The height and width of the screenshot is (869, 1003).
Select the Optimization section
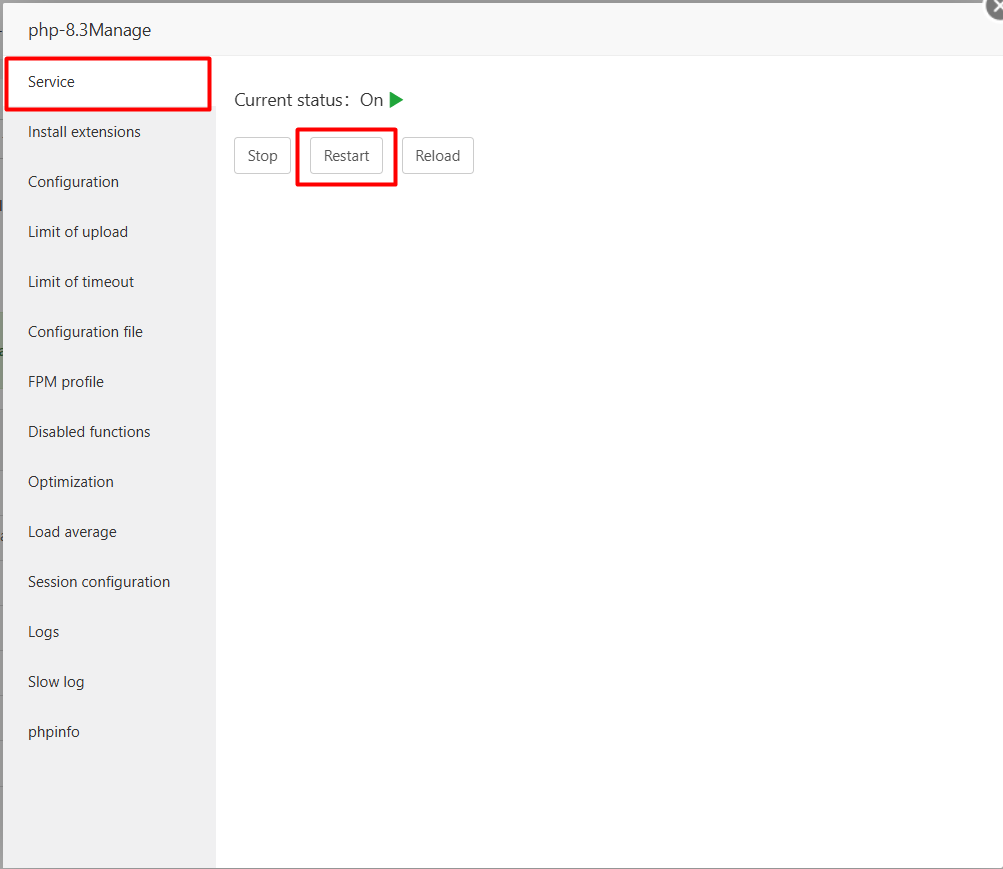coord(70,481)
